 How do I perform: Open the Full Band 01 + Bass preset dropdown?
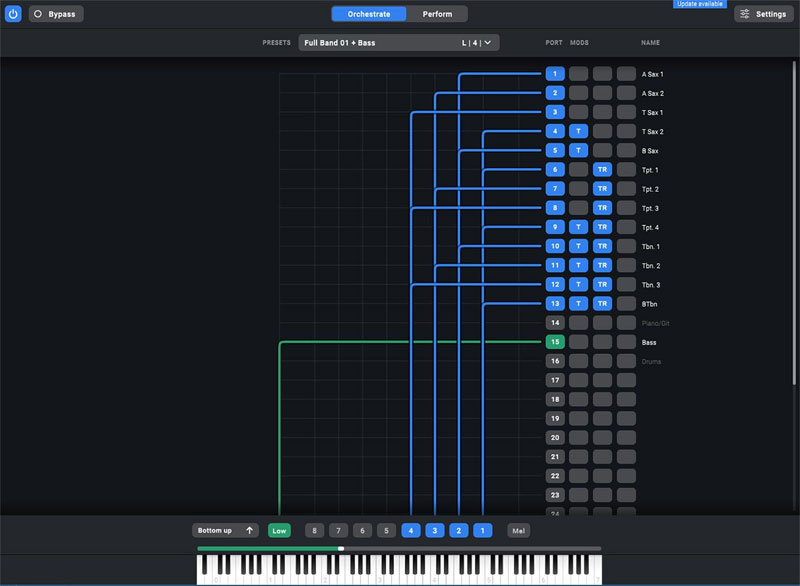click(x=380, y=43)
